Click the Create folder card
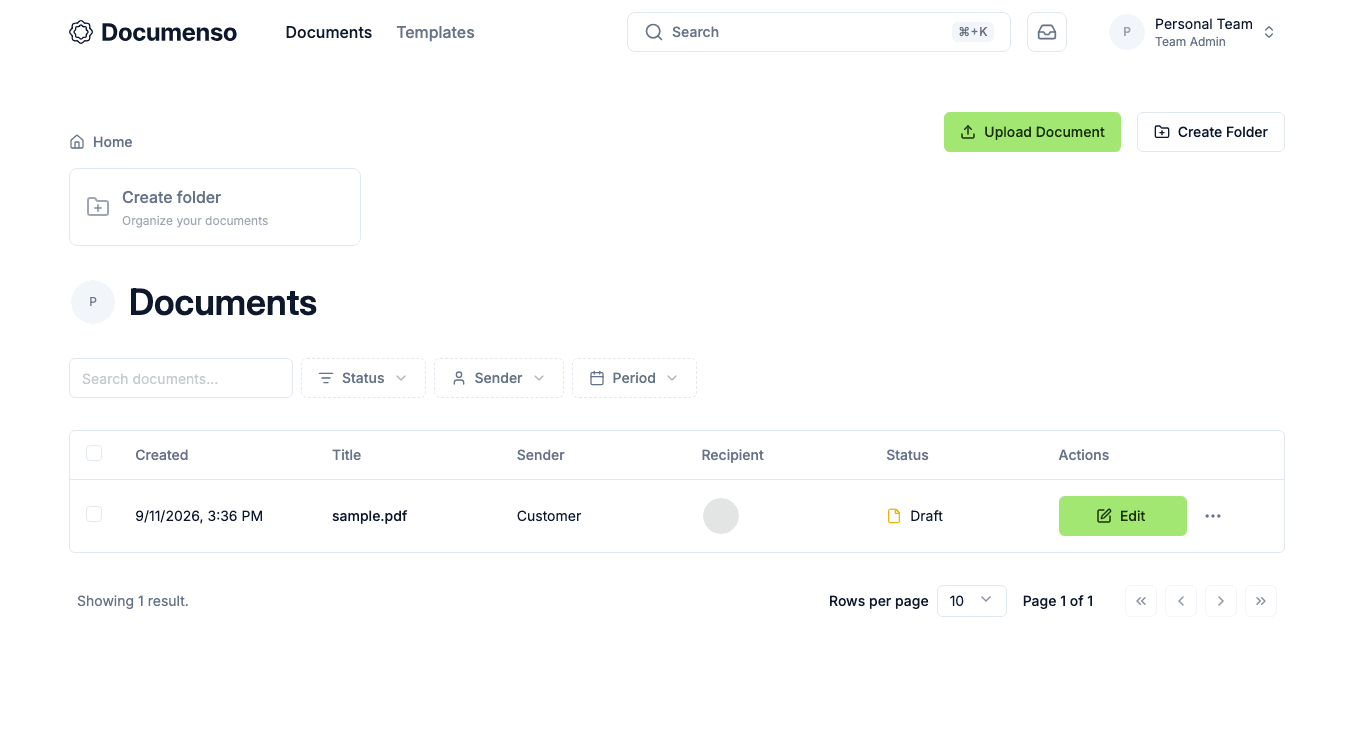 [215, 207]
